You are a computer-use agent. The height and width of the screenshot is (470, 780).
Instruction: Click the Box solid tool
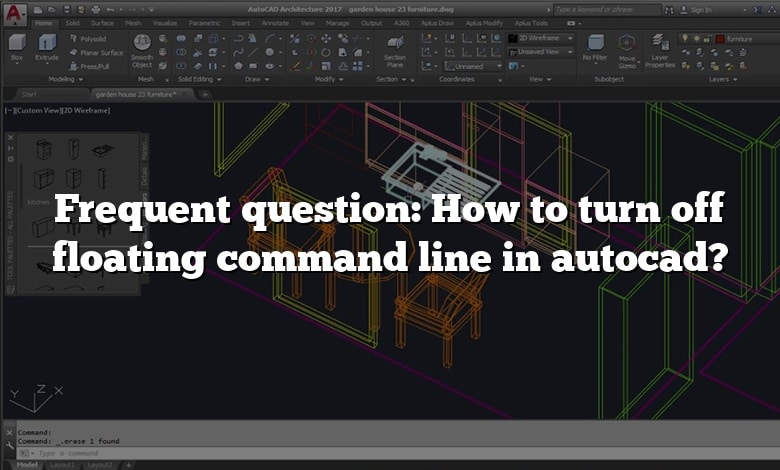[x=17, y=49]
